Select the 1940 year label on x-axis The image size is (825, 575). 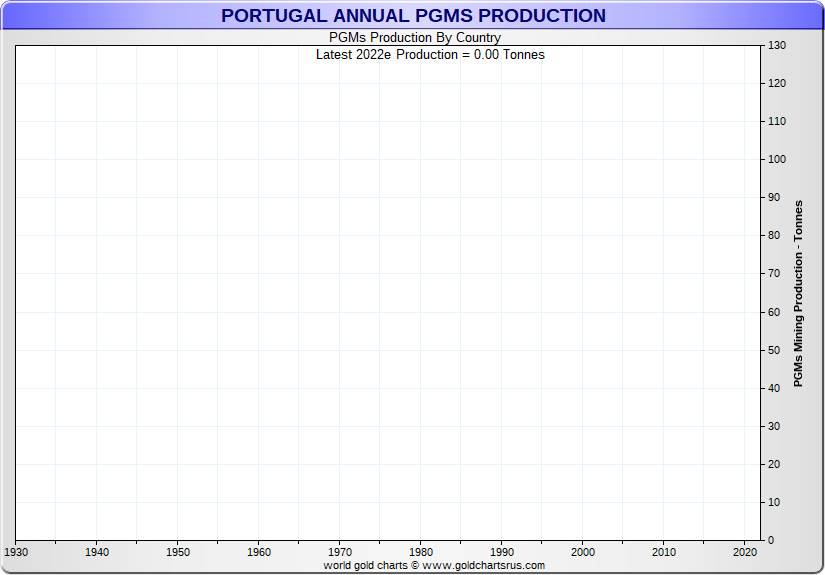tap(97, 552)
